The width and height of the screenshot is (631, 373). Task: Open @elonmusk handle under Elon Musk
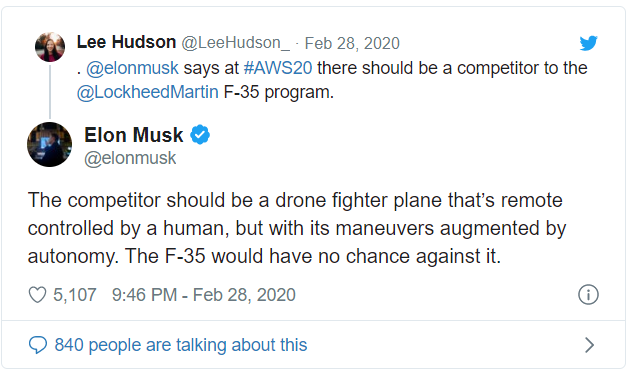pyautogui.click(x=130, y=158)
